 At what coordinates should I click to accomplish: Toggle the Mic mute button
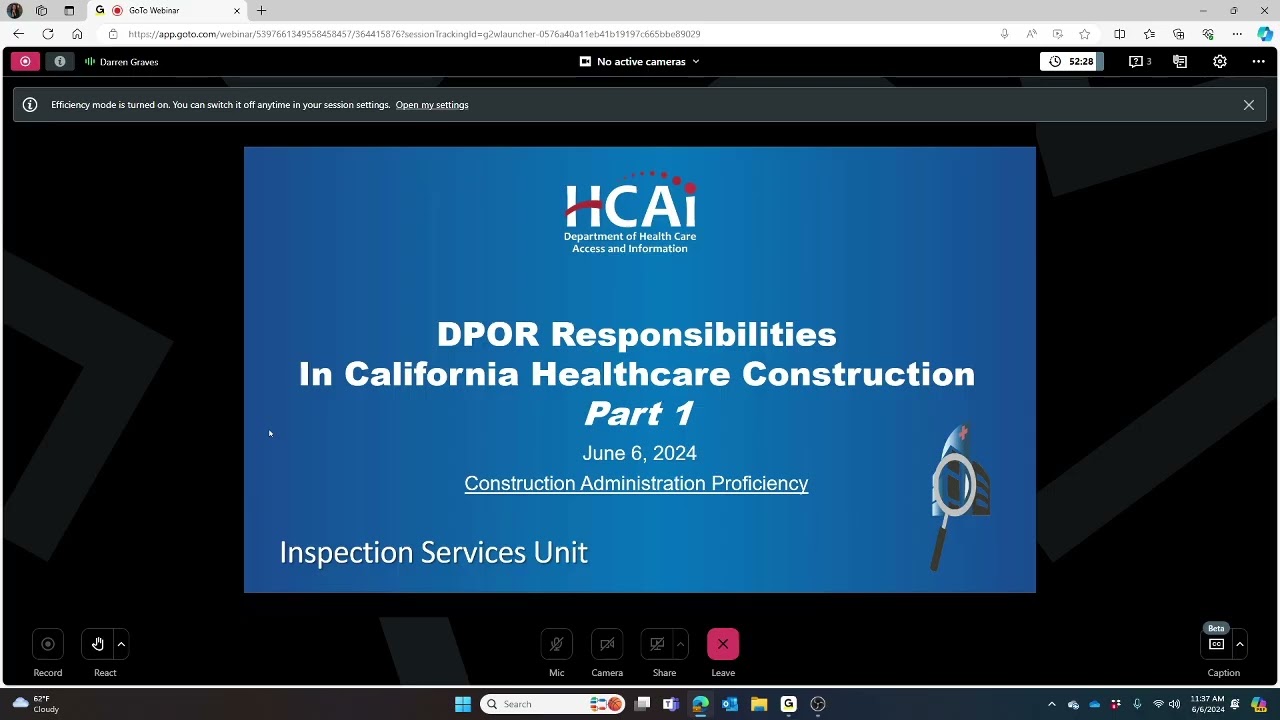click(x=557, y=644)
